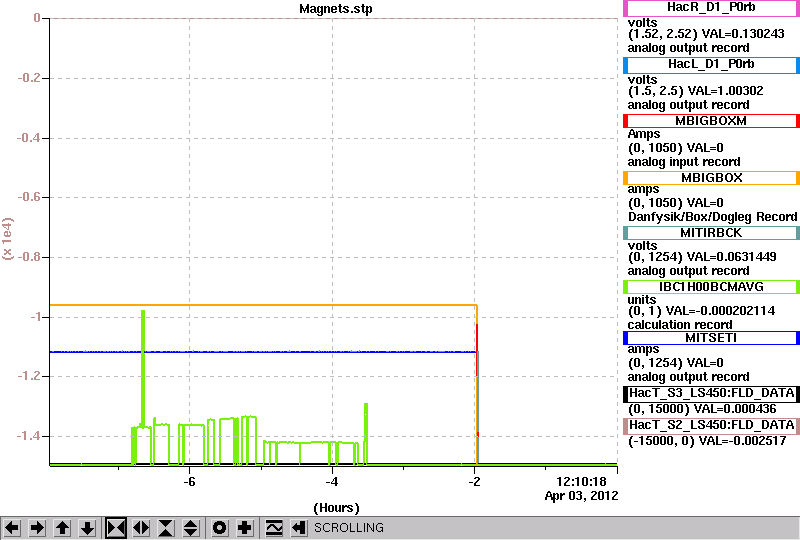Click the VAL=0.0631449 range text
This screenshot has height=540, width=800.
732,257
